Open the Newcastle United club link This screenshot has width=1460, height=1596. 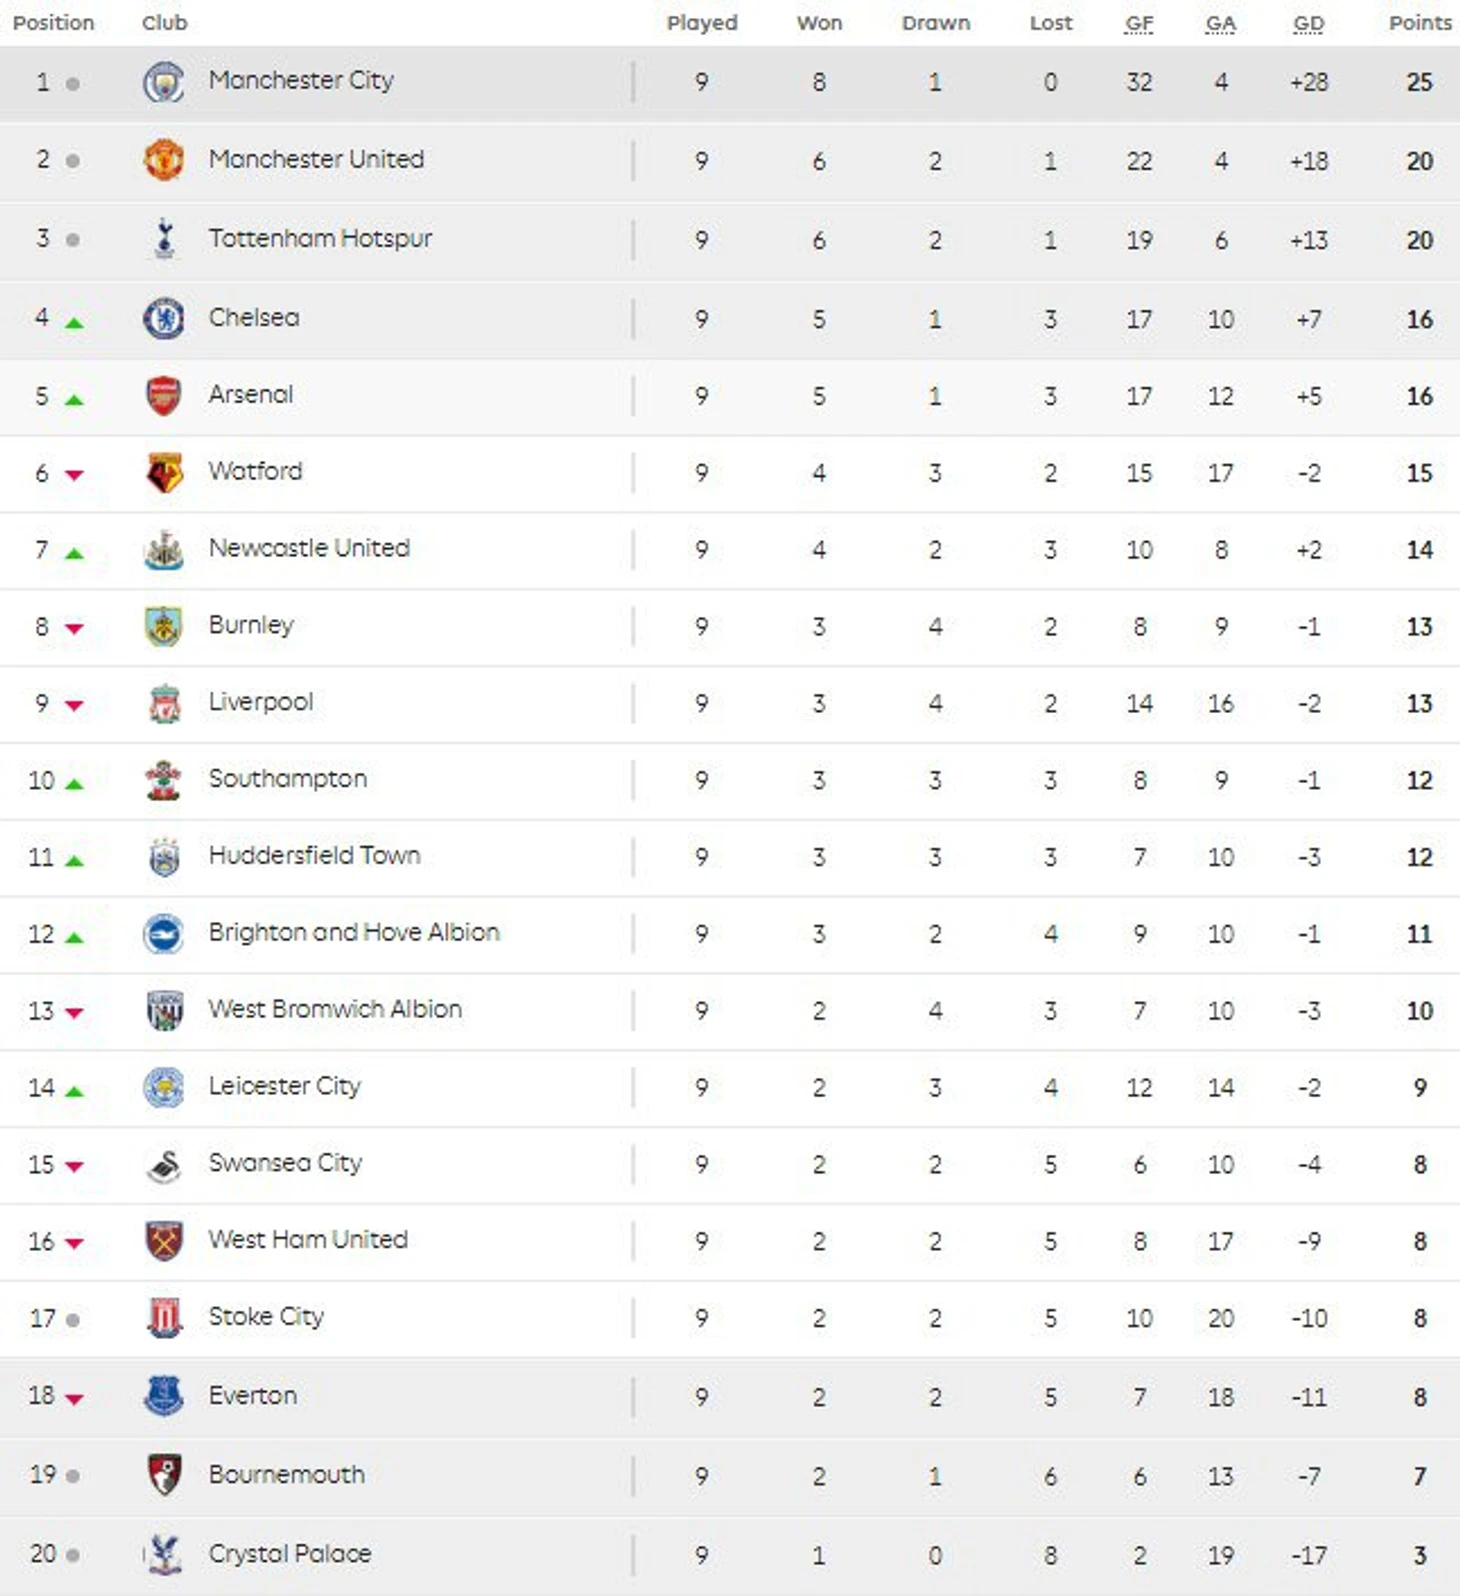tap(309, 548)
